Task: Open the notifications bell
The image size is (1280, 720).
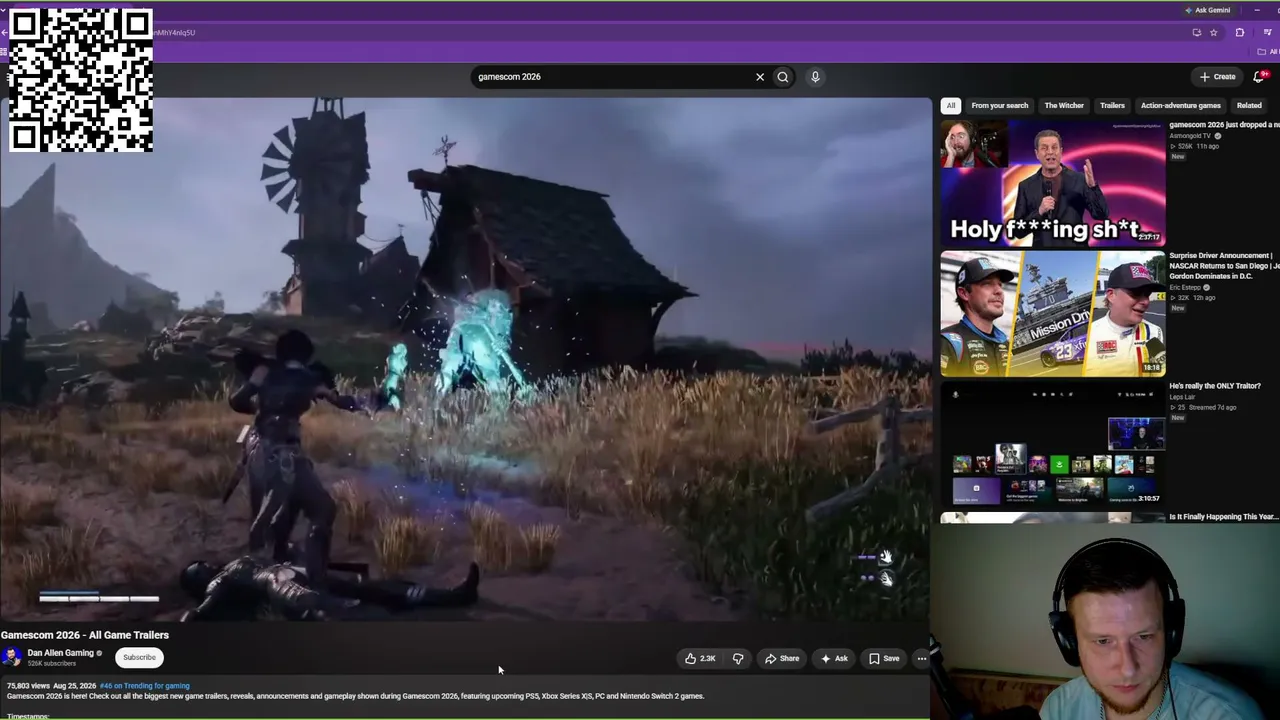Action: (x=1259, y=77)
